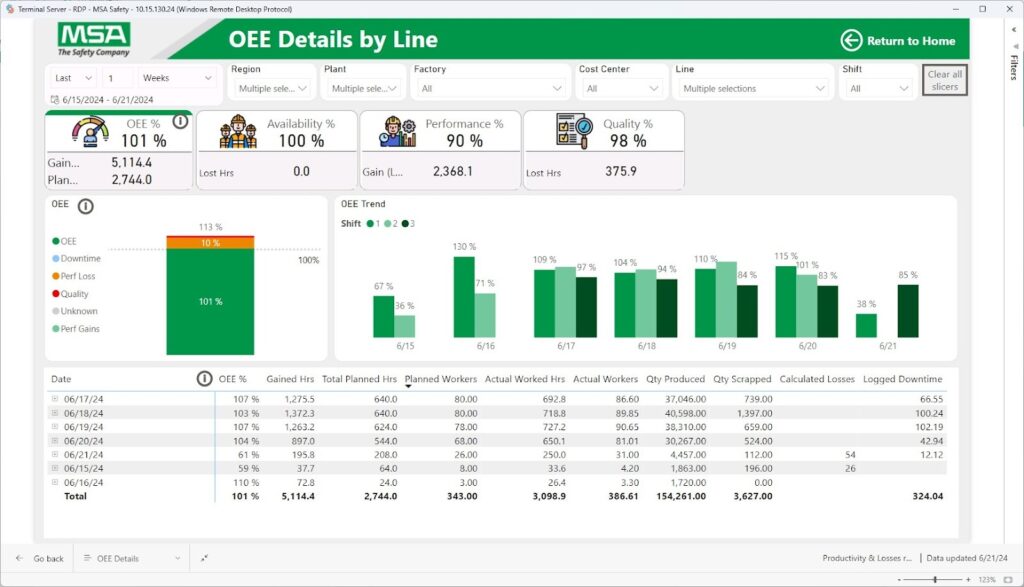Click the Quality % checklist magnifier icon
The height and width of the screenshot is (587, 1024).
coord(574,131)
